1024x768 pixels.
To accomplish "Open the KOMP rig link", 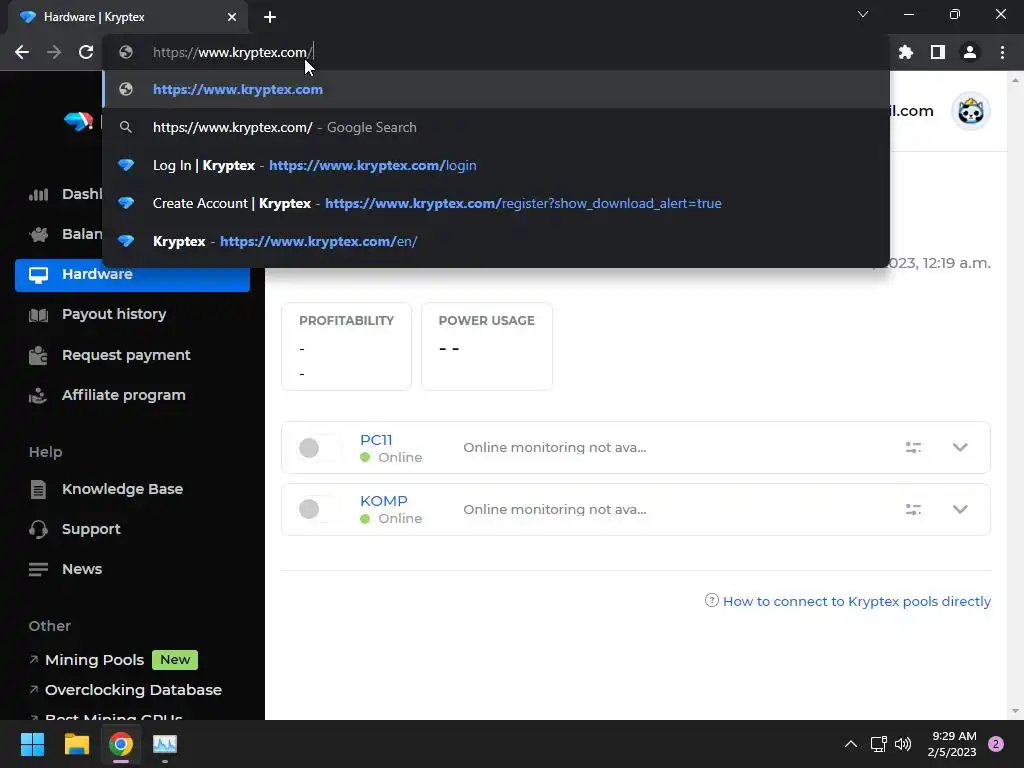I will point(383,501).
